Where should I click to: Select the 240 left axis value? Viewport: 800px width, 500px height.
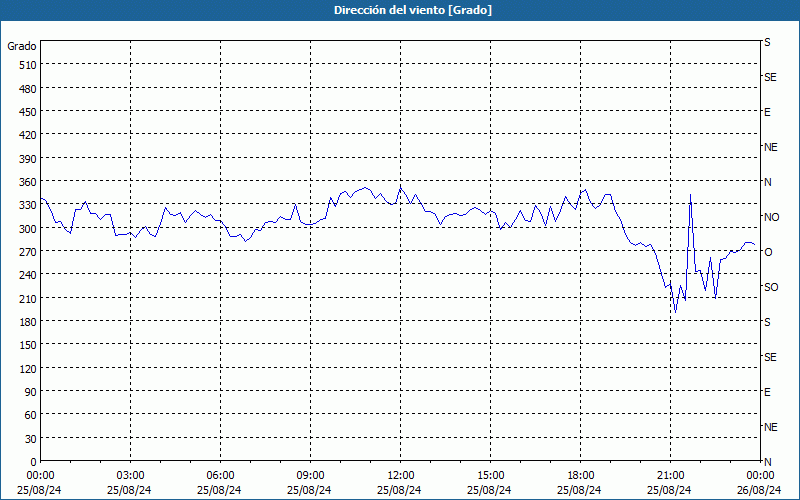pos(28,276)
